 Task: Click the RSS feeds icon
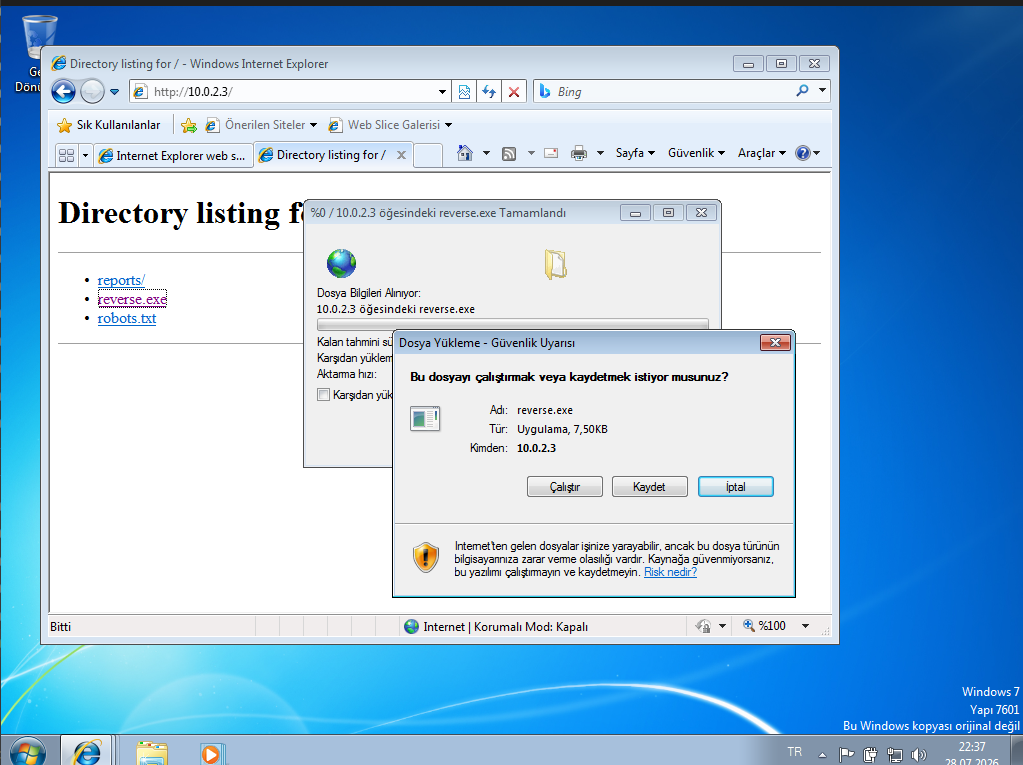(509, 153)
